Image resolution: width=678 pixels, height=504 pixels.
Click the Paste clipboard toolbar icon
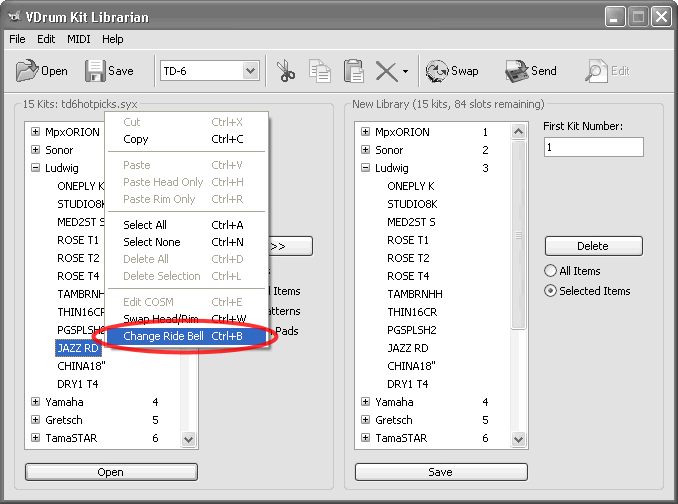pos(353,71)
